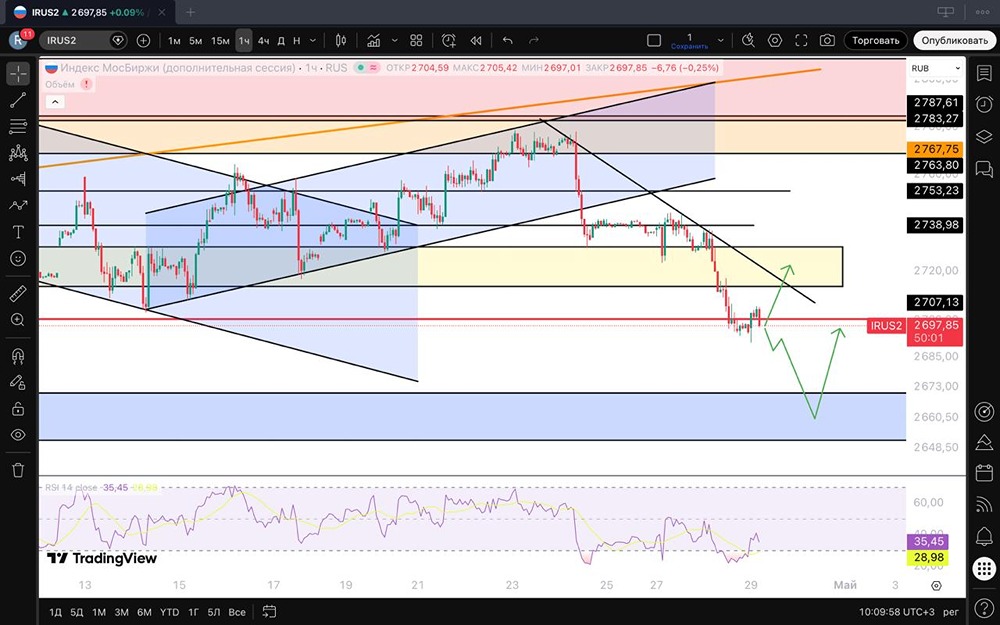This screenshot has width=1000, height=625.
Task: Open the screener radar icon
Action: point(984,411)
